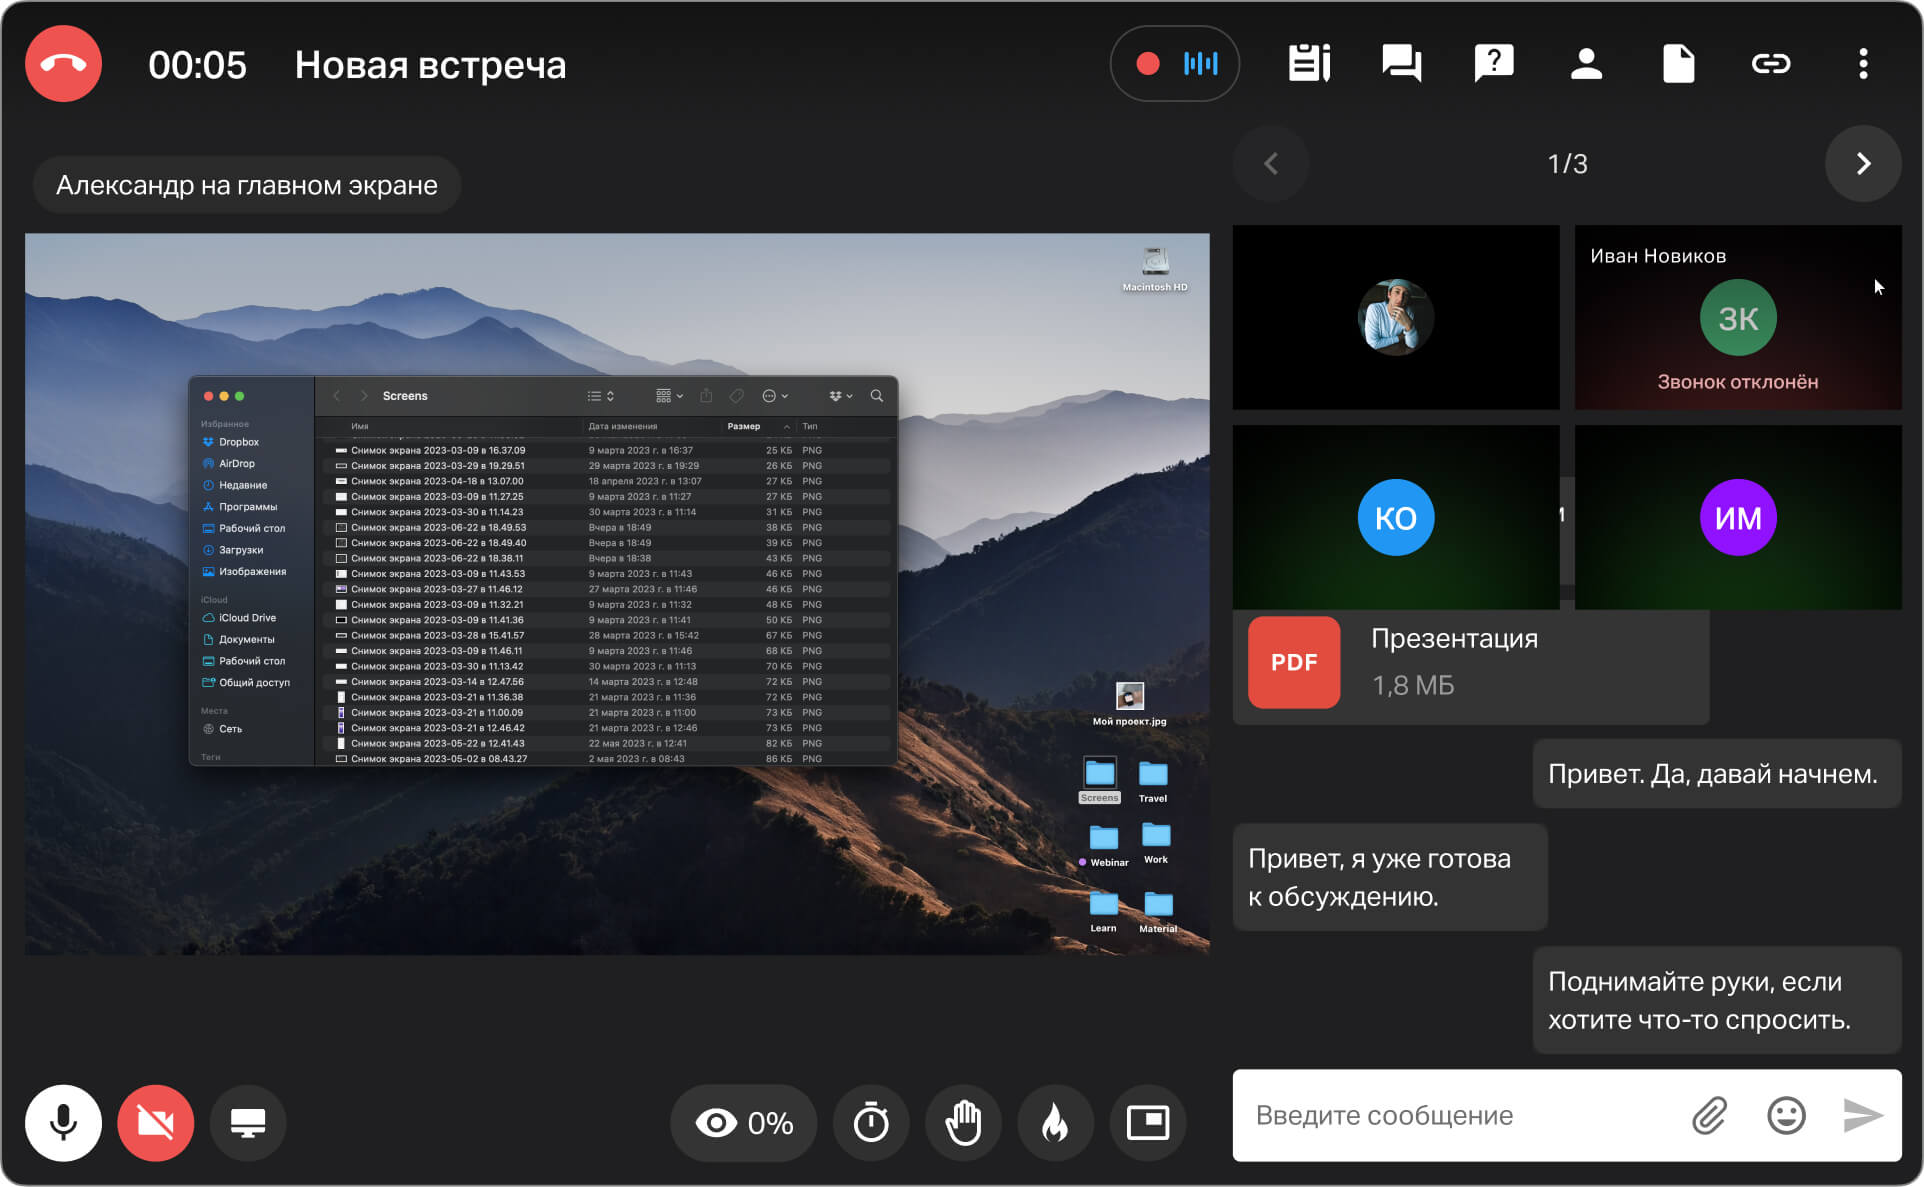Open the shared files document icon
1924x1187 pixels.
click(1678, 64)
